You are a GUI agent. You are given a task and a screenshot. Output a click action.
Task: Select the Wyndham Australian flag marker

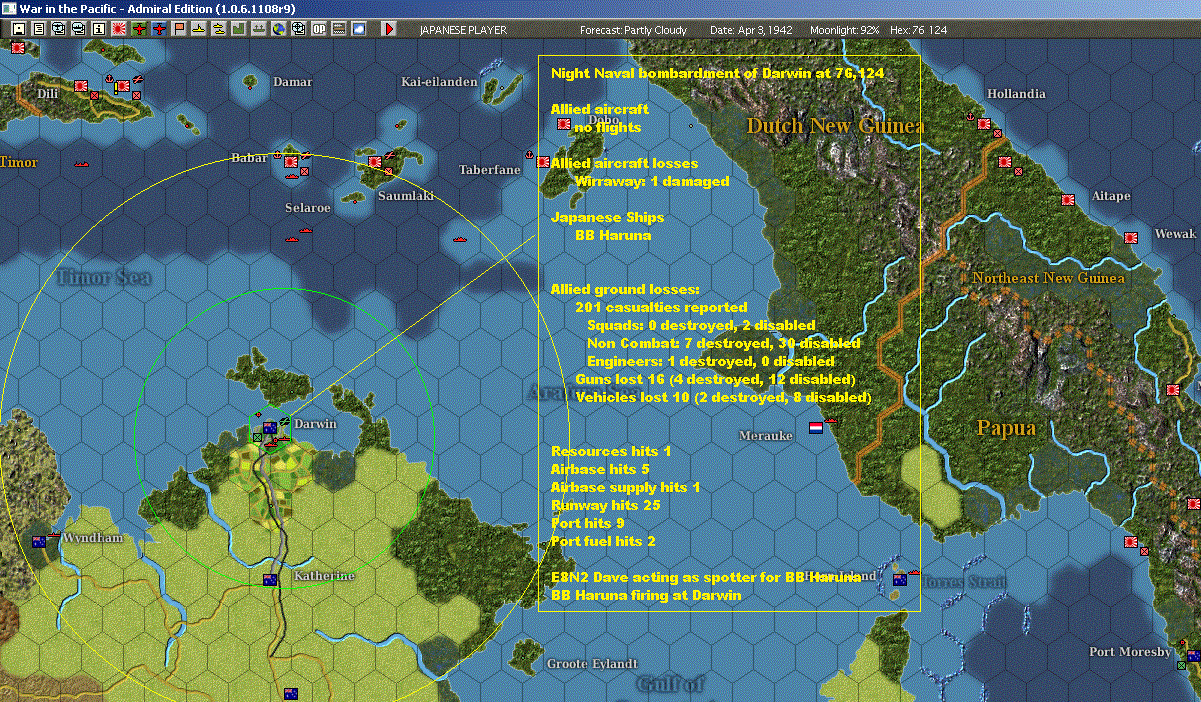(x=40, y=541)
